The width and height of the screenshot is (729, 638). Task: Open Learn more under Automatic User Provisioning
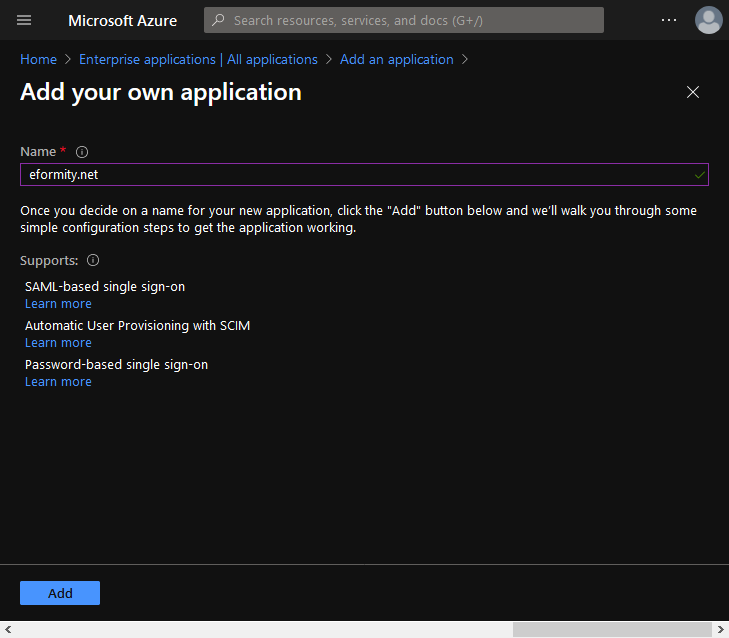tap(58, 343)
